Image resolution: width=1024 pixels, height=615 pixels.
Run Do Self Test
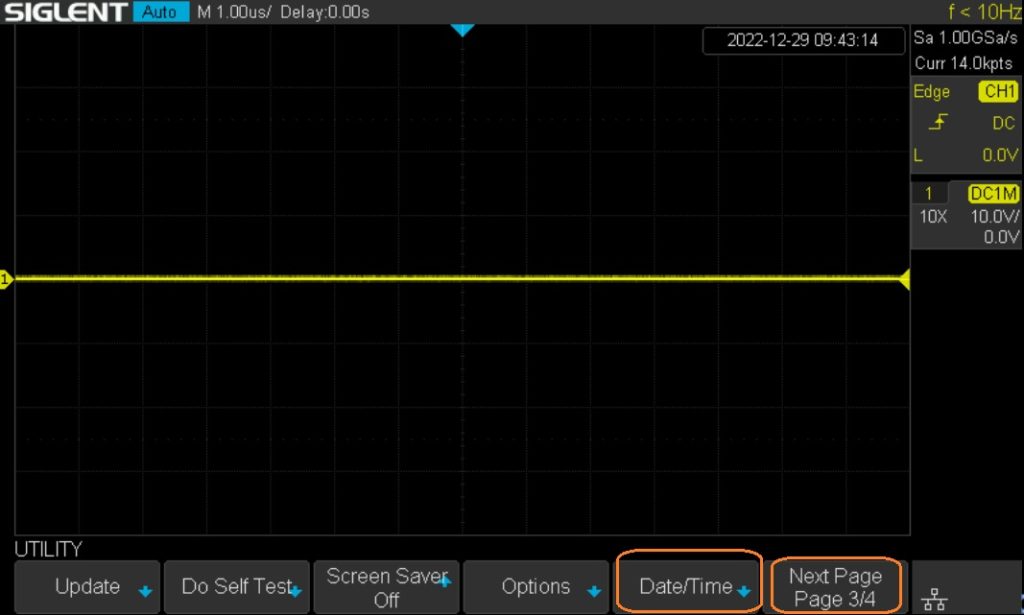coord(236,587)
